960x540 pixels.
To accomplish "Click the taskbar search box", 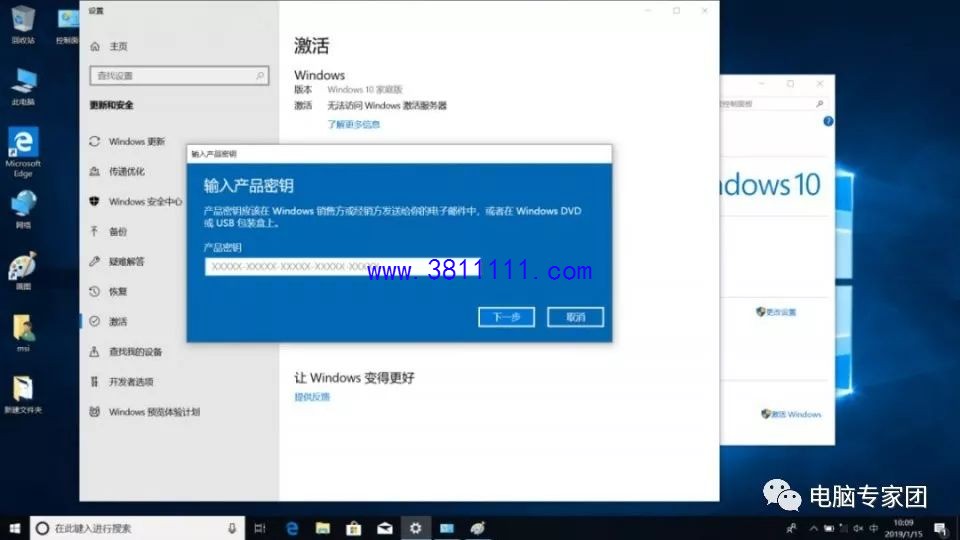I will coord(137,528).
